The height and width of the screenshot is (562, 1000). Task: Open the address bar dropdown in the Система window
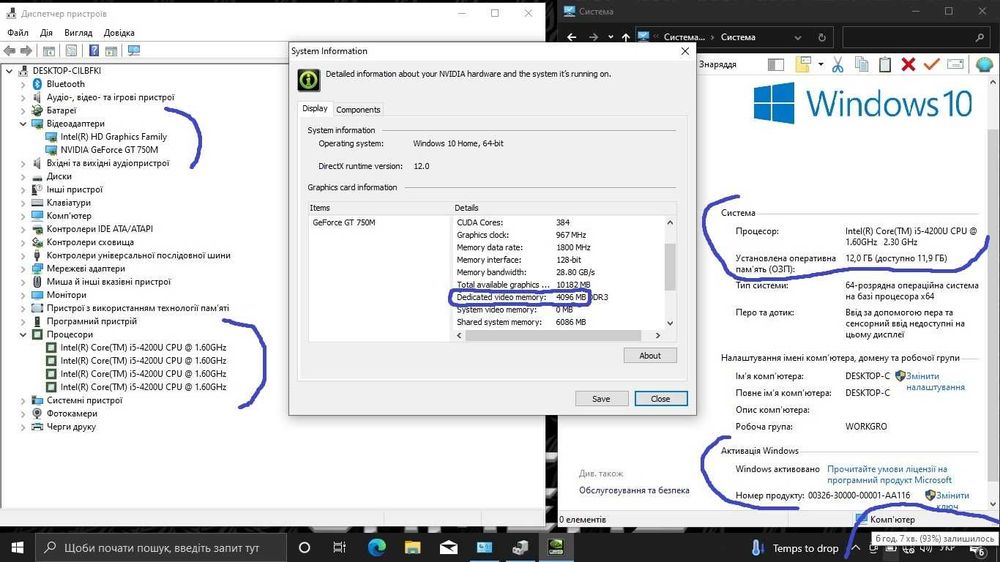(x=798, y=38)
